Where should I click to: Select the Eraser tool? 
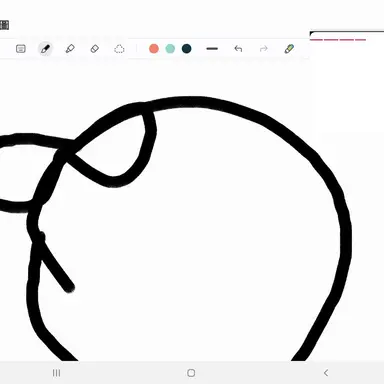pyautogui.click(x=95, y=49)
